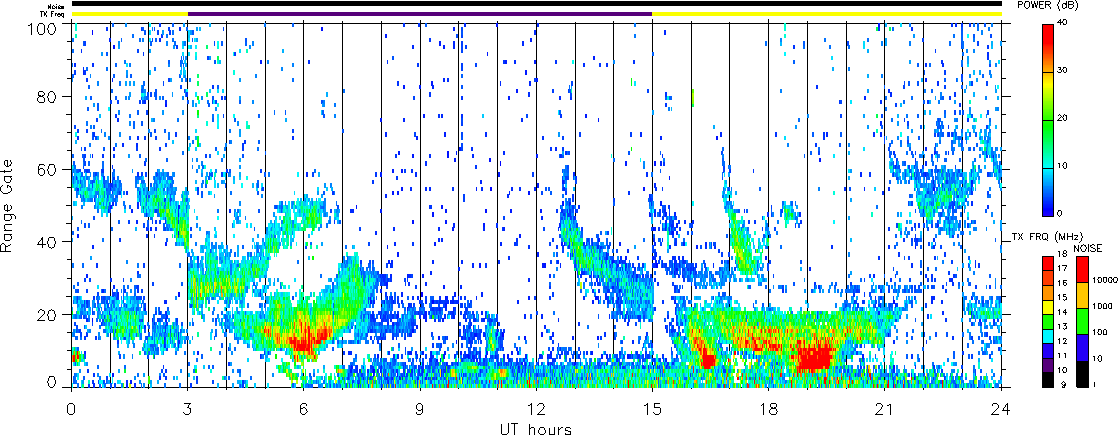Click the "16" tick on TX FRQ legend
Screen dimensions: 1118x435
click(1062, 283)
